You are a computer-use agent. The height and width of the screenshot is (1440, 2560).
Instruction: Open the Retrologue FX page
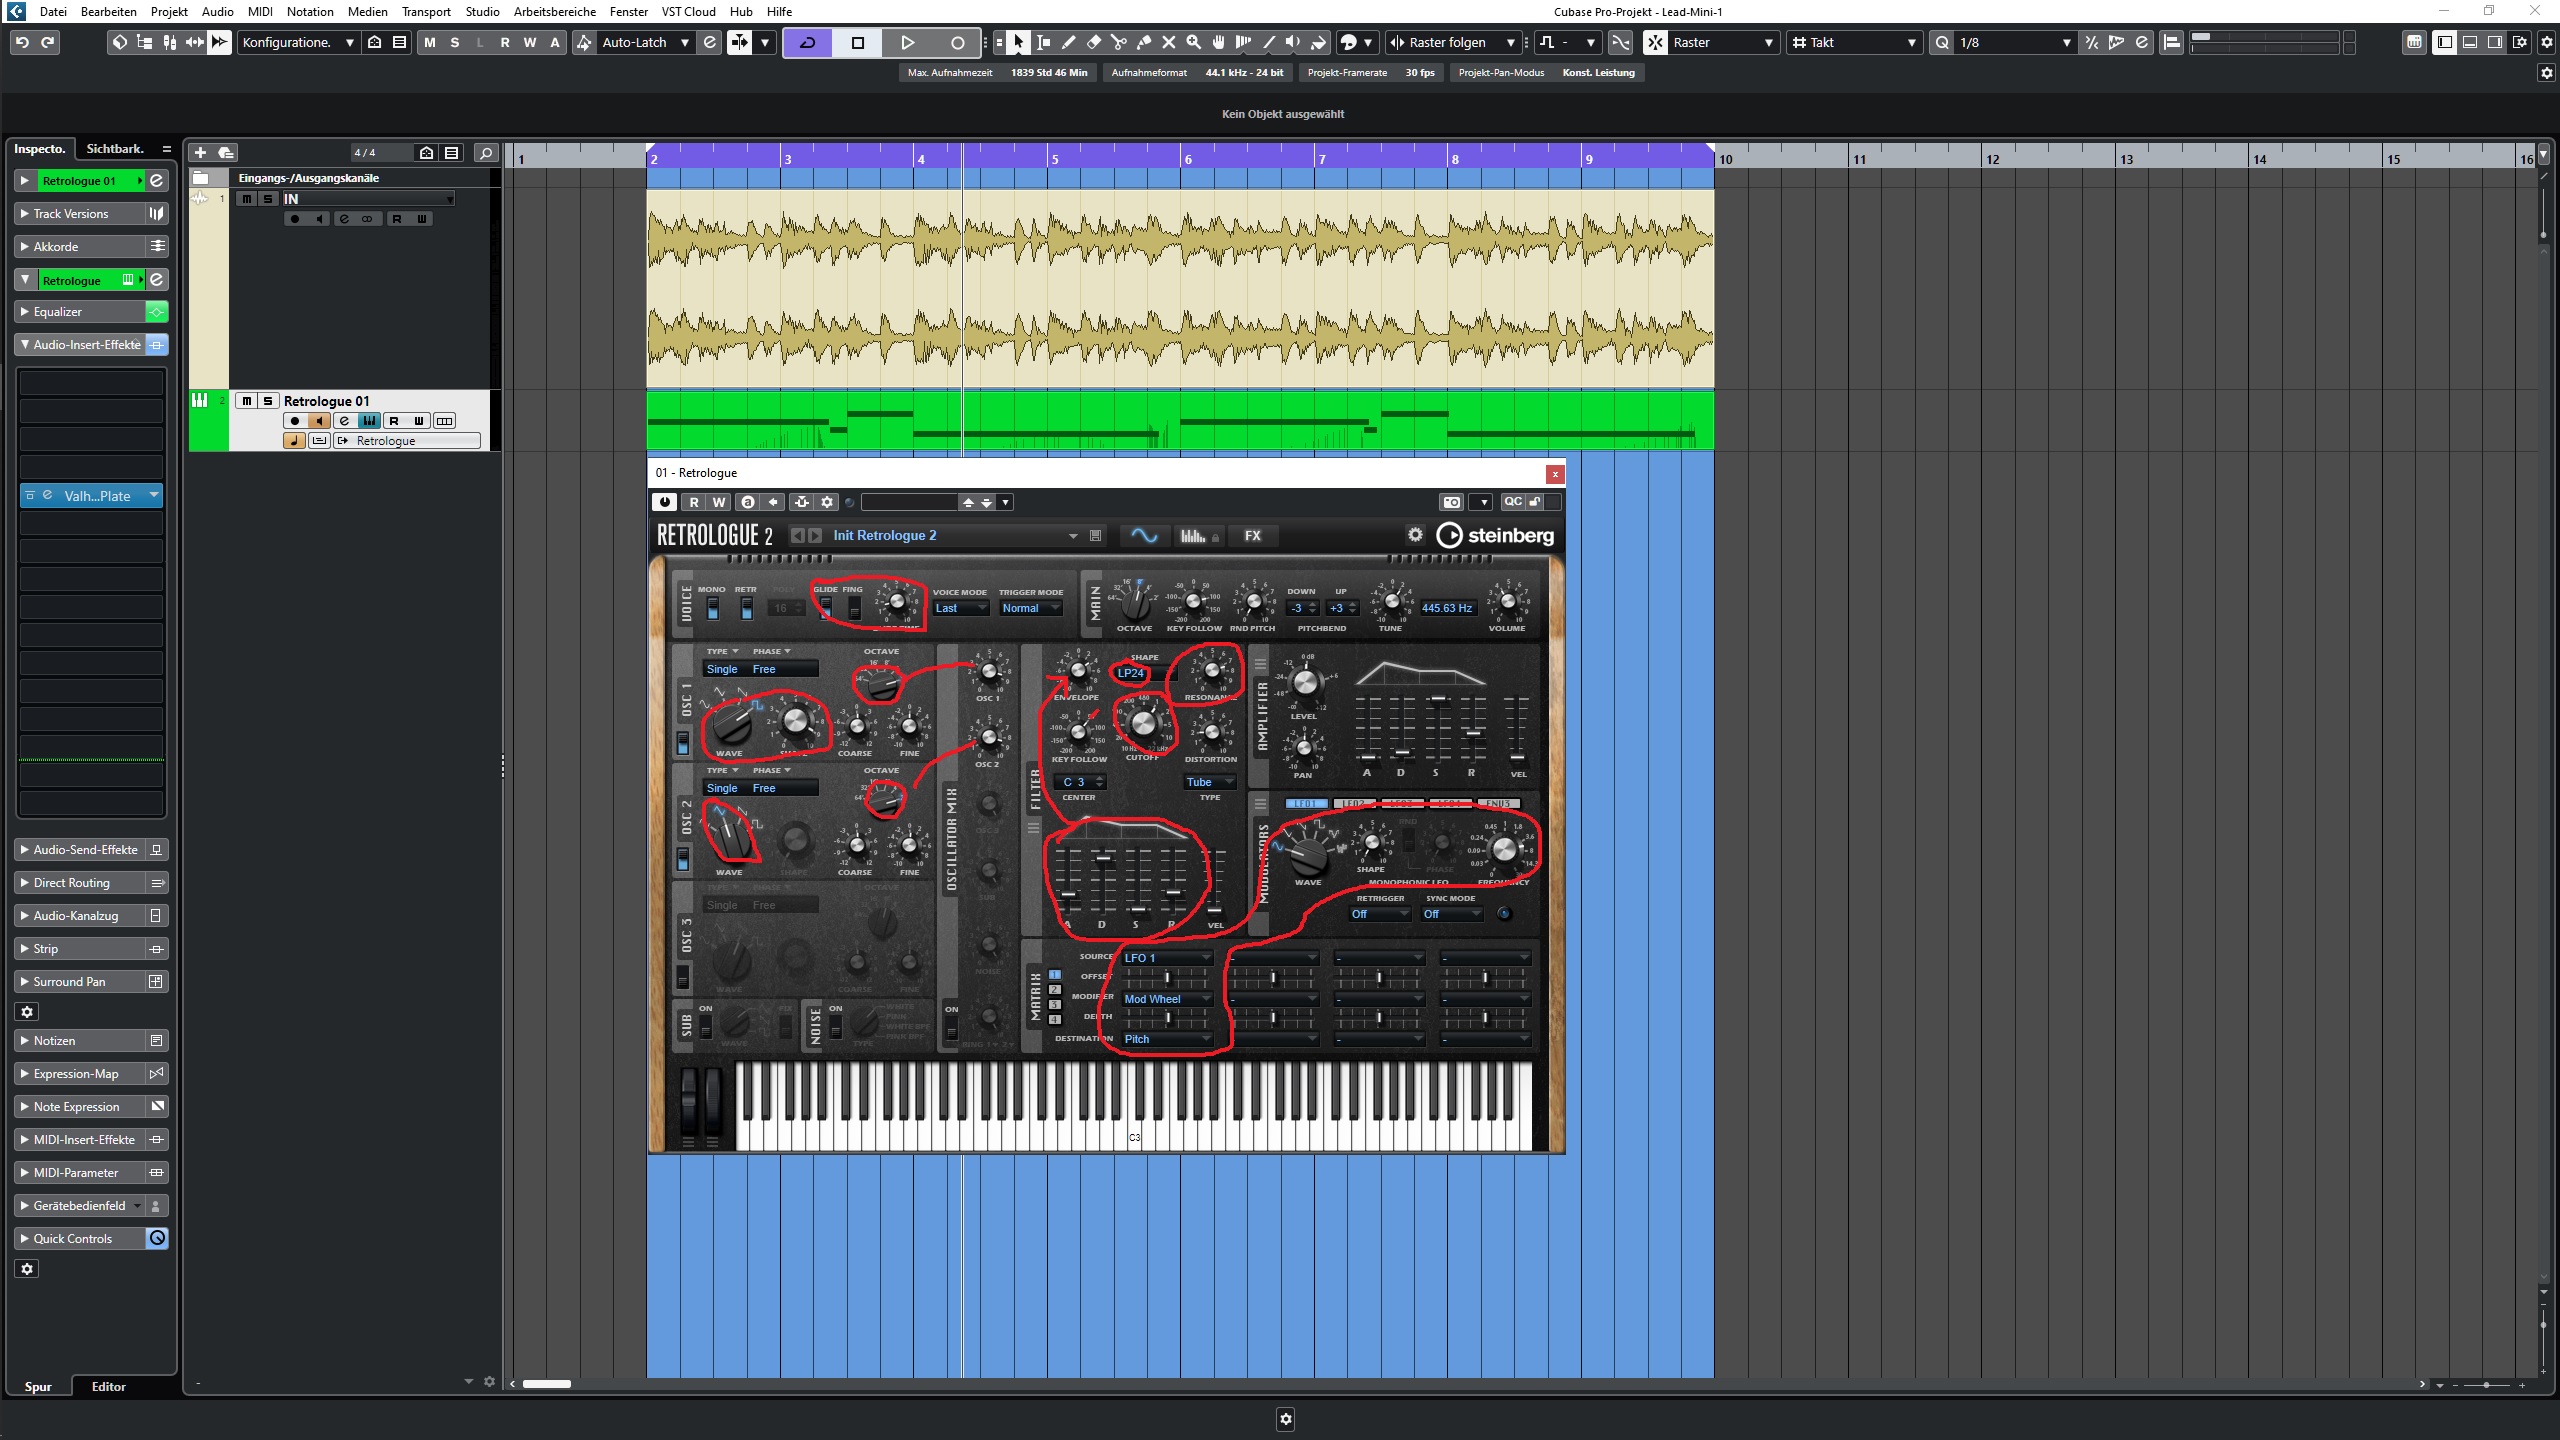(1252, 536)
